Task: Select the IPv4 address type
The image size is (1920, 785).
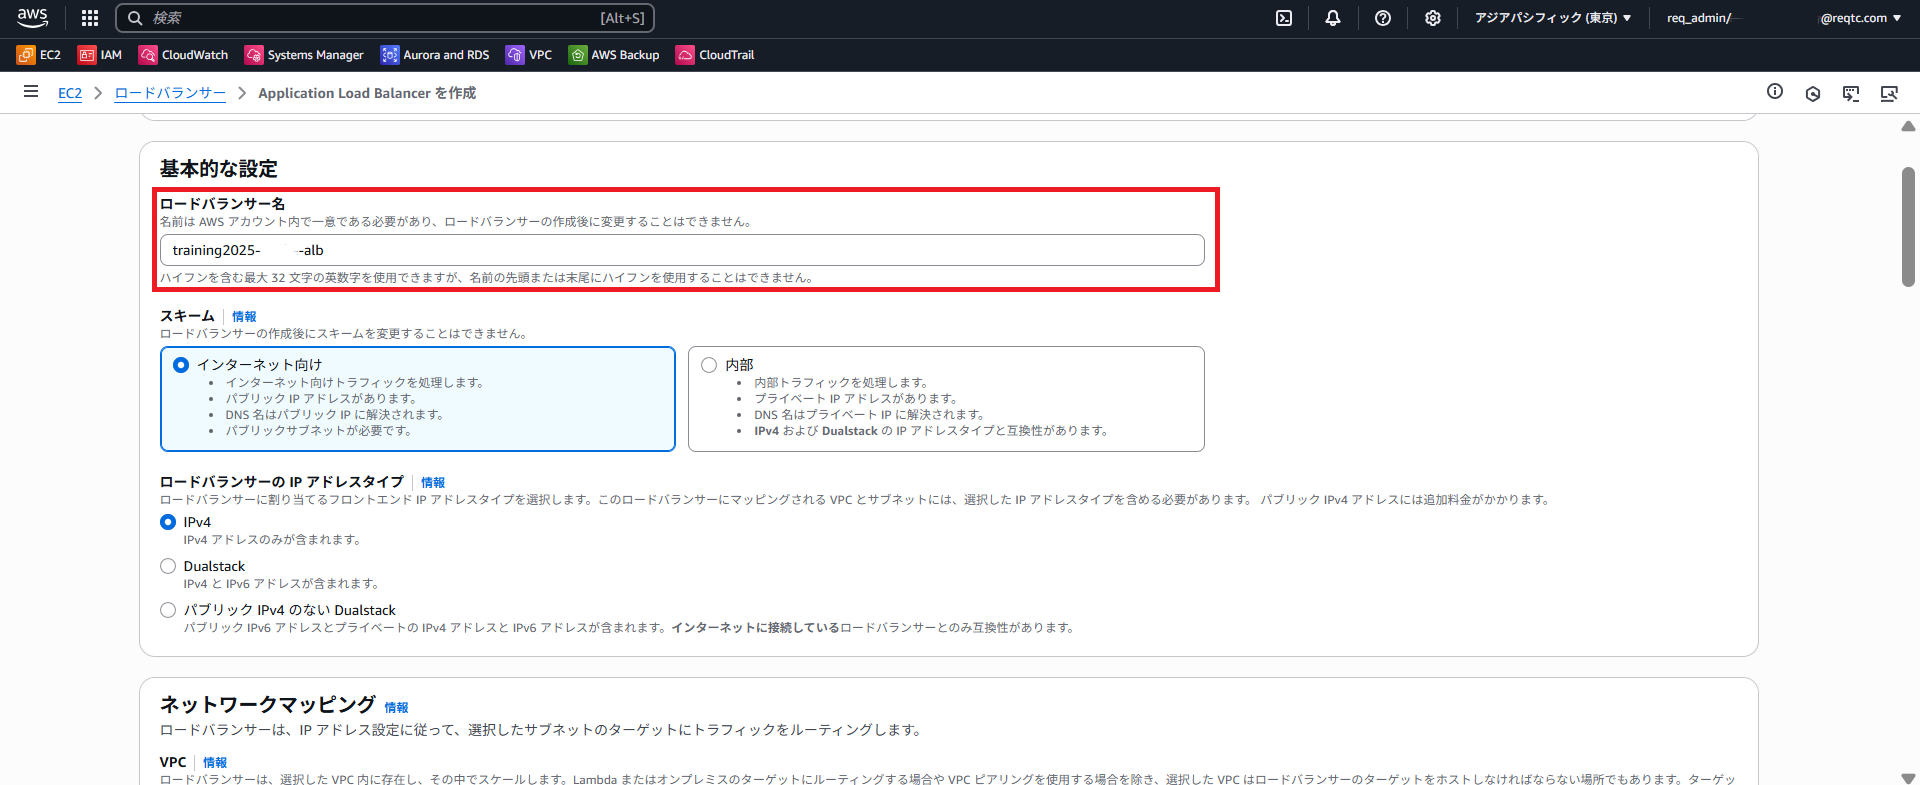Action: [x=168, y=522]
